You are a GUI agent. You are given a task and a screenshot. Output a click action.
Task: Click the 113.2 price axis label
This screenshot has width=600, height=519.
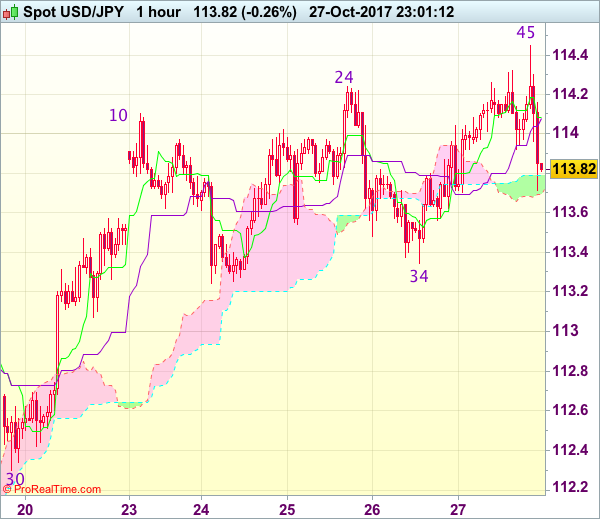(570, 292)
